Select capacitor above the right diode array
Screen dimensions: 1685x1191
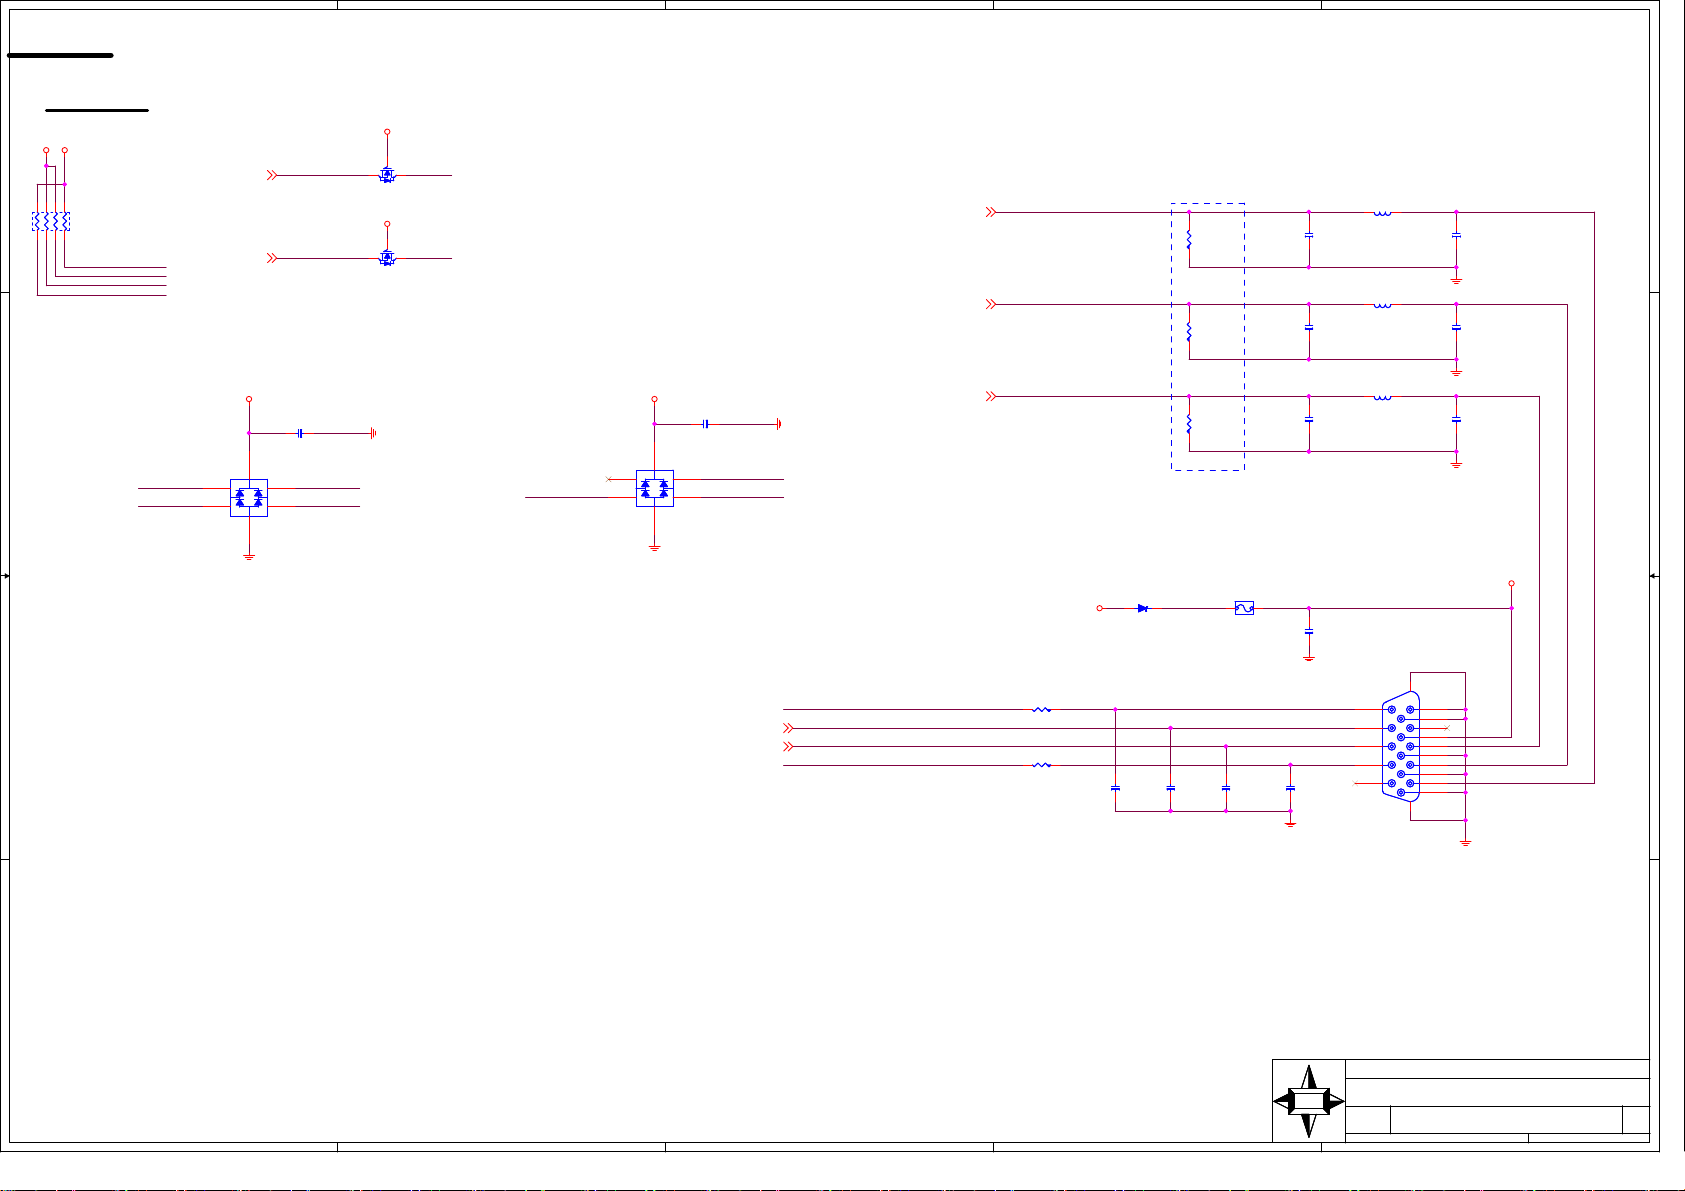pos(706,424)
